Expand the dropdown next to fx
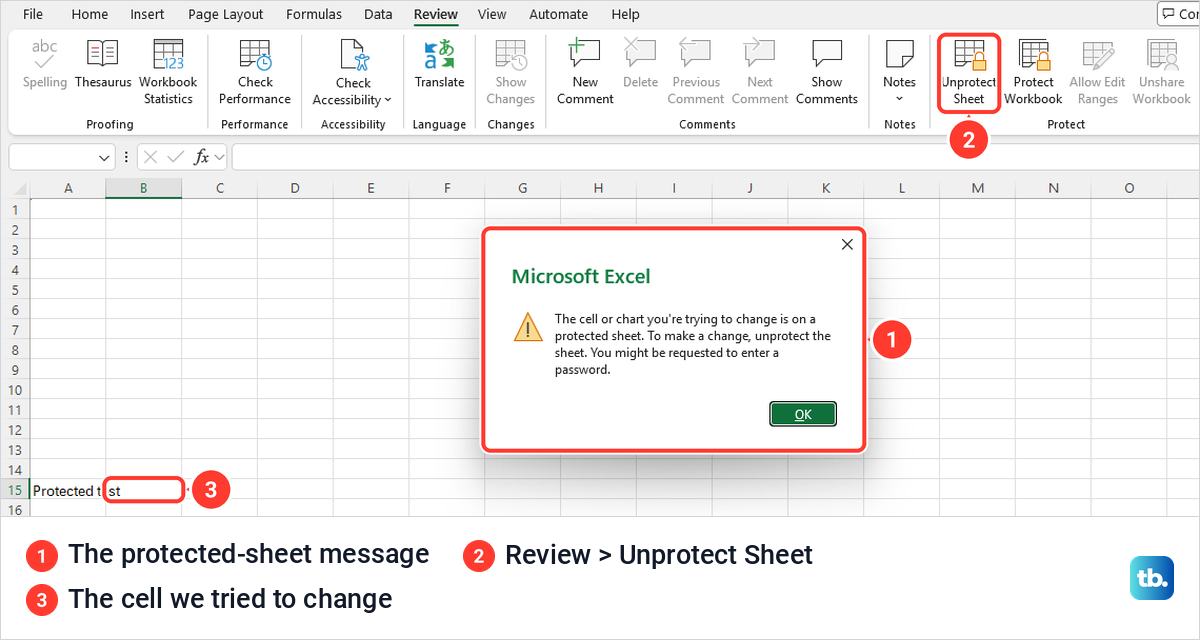Viewport: 1200px width, 640px height. click(219, 157)
